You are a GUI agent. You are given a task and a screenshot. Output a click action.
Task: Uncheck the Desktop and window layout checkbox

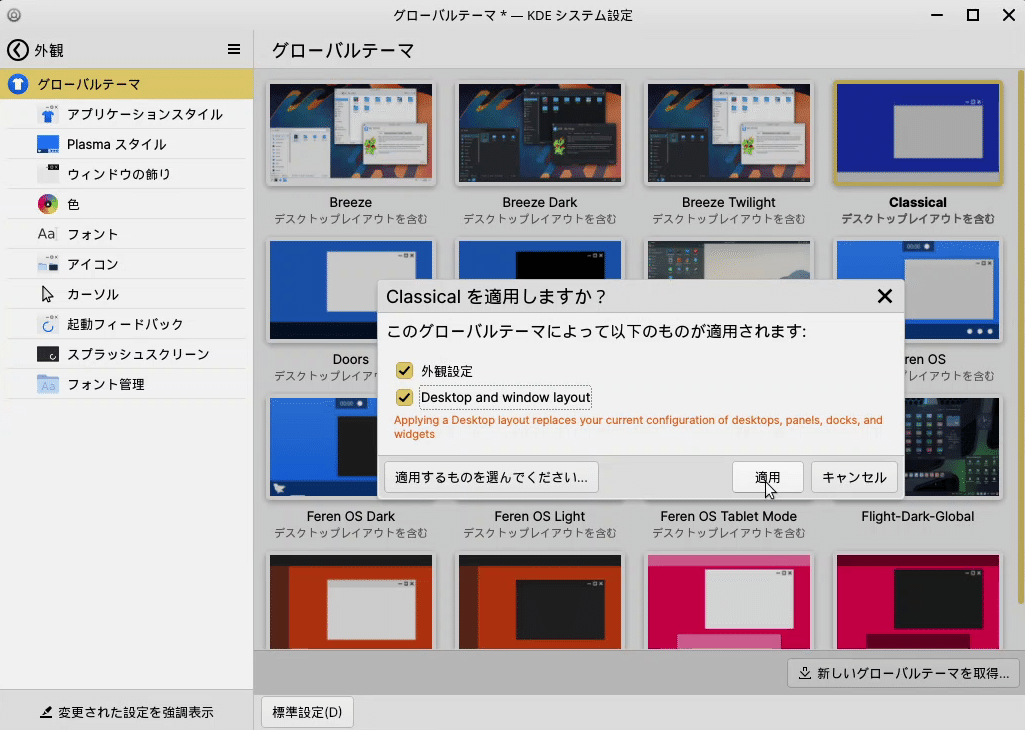pos(404,397)
